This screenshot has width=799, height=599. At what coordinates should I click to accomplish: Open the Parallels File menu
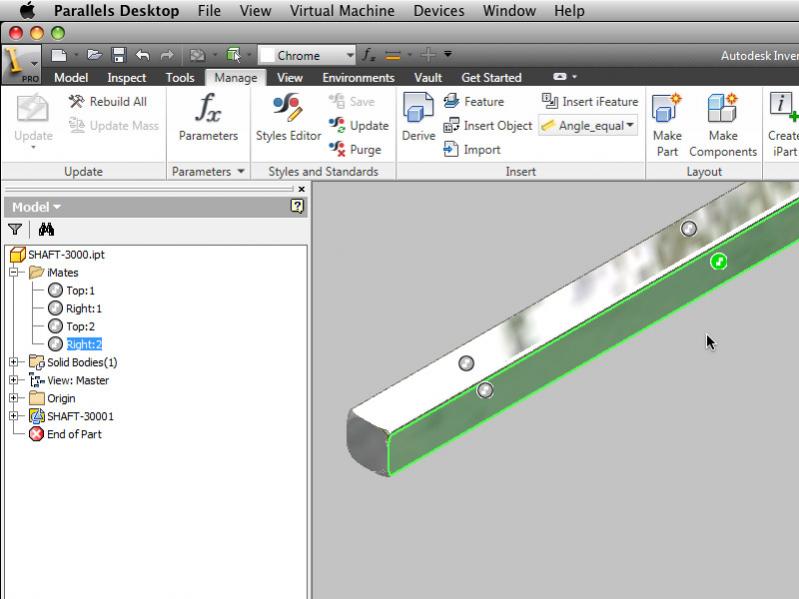point(209,11)
